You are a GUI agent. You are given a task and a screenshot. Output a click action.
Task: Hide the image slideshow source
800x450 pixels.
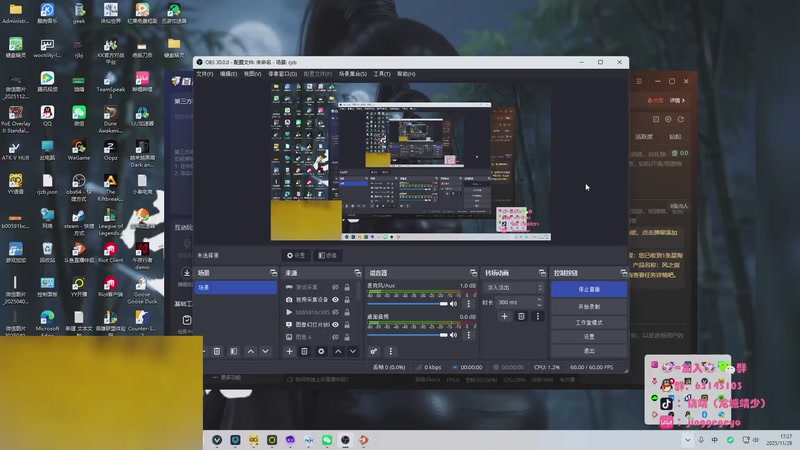tap(335, 324)
